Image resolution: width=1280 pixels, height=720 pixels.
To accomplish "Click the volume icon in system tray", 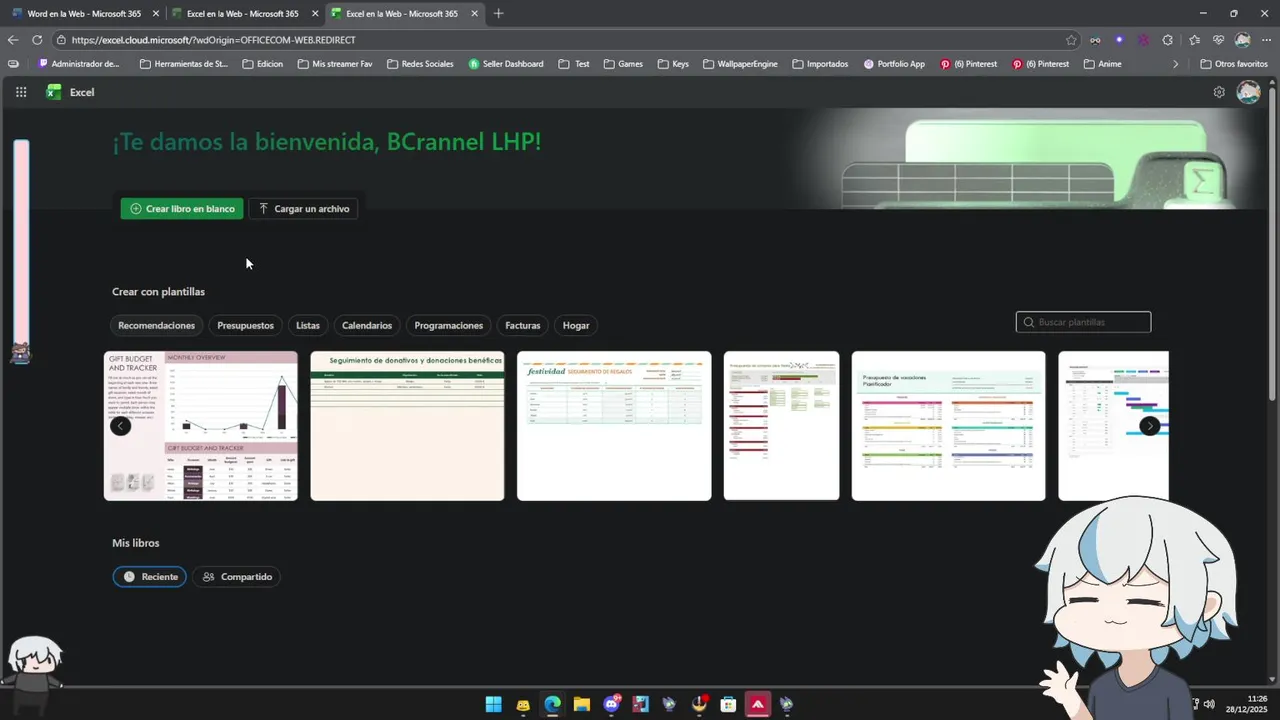I will coord(1209,704).
